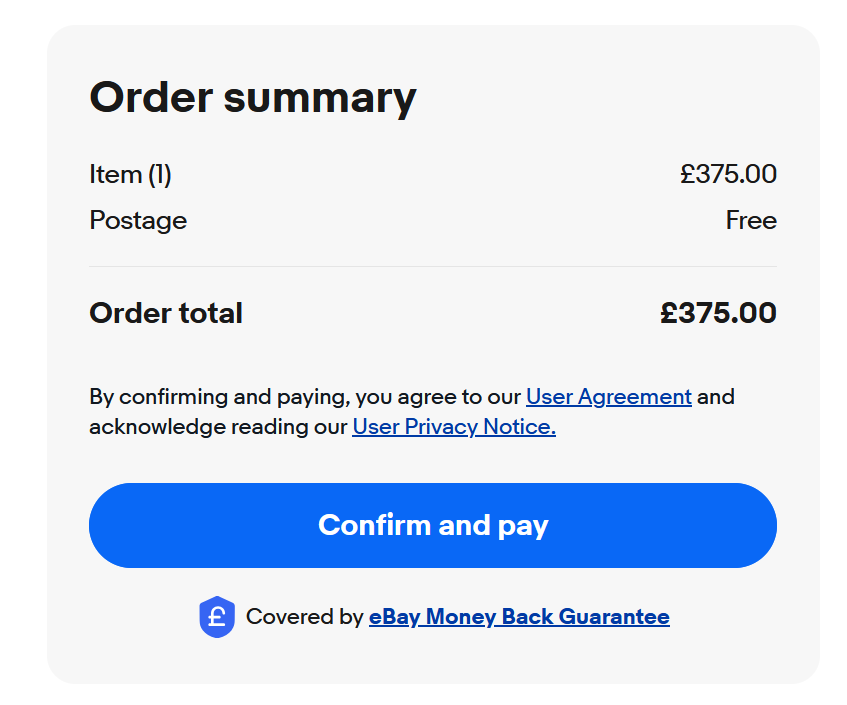Click the Postage label
847x705 pixels.
(x=138, y=220)
